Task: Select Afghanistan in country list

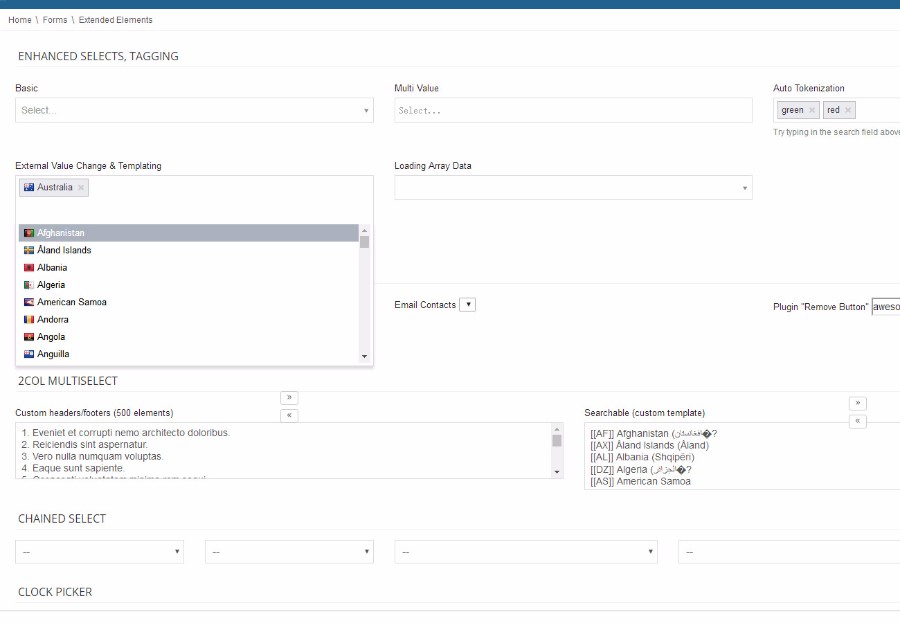Action: [189, 233]
